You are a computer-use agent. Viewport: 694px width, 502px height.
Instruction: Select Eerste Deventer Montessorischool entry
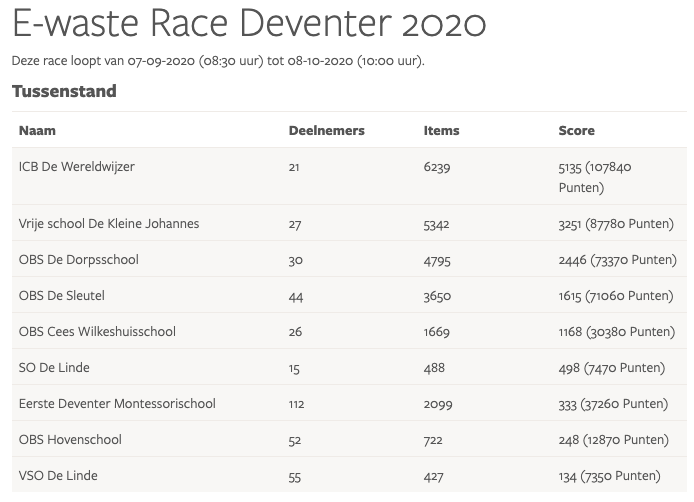point(117,404)
